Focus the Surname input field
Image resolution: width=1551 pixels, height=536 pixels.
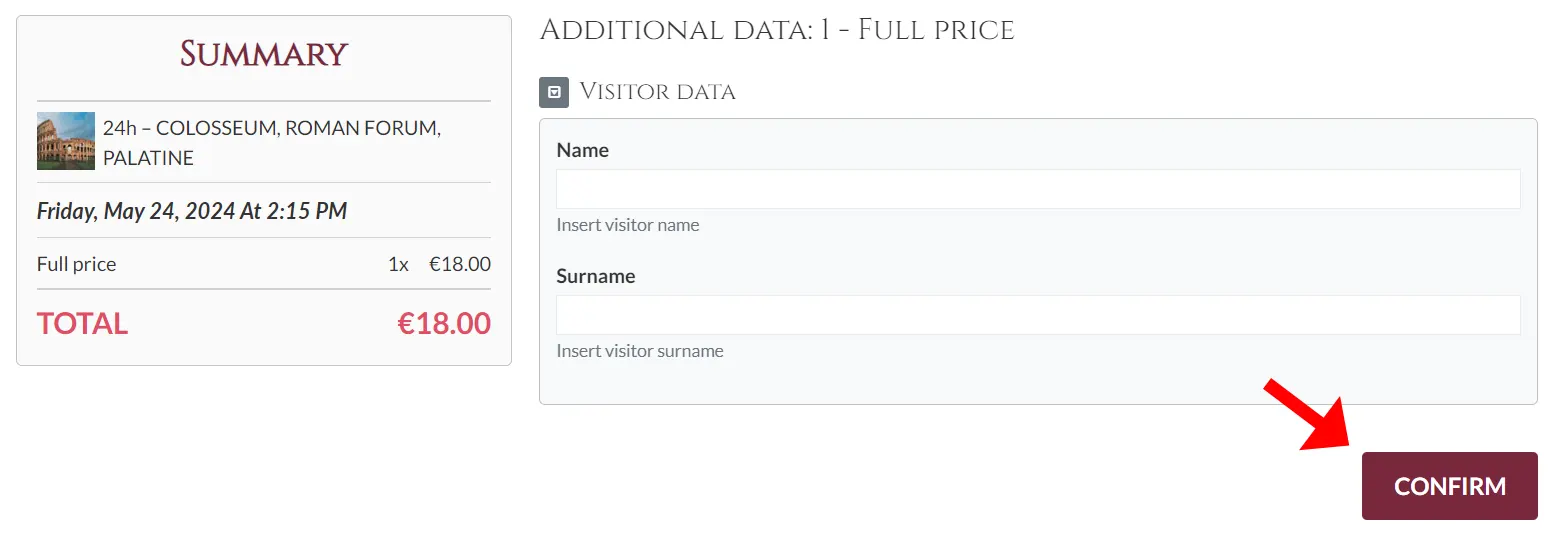coord(1037,315)
